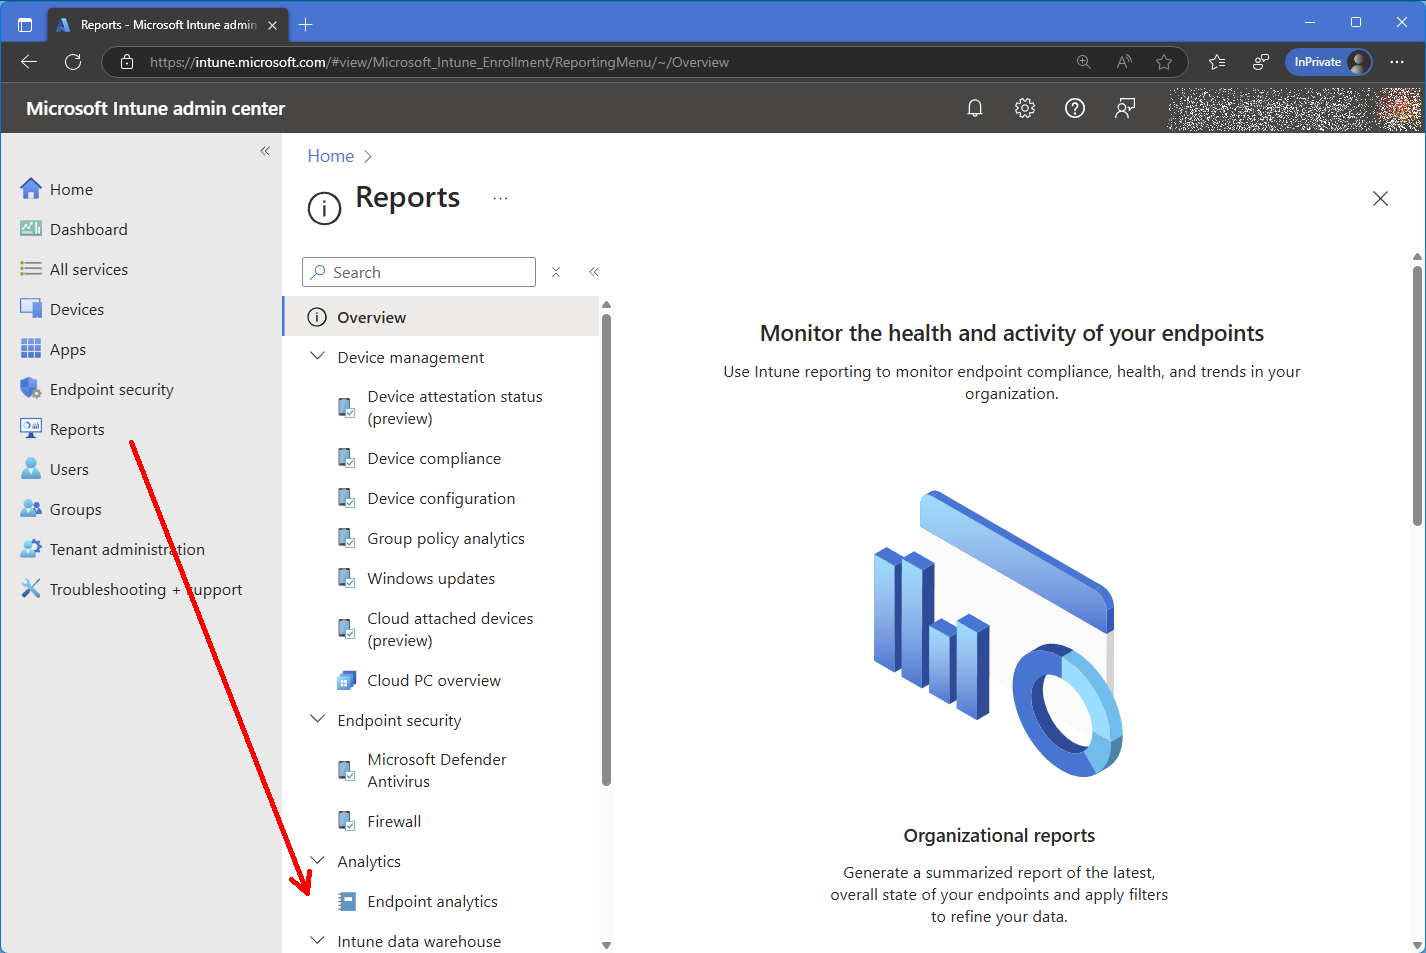This screenshot has height=953, width=1426.
Task: Collapse the Reports menu pane
Action: coord(594,272)
